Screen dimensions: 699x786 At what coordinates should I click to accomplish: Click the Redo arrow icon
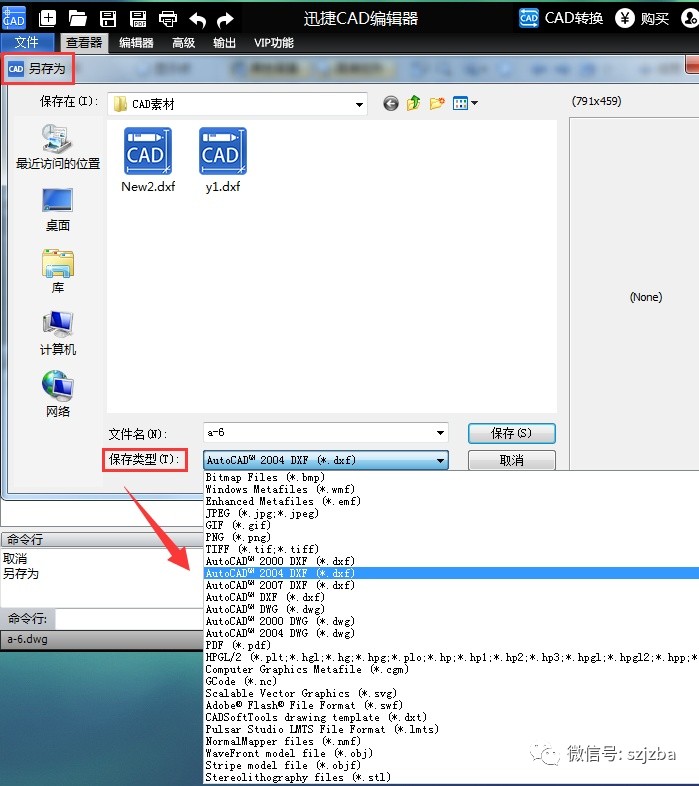point(226,18)
